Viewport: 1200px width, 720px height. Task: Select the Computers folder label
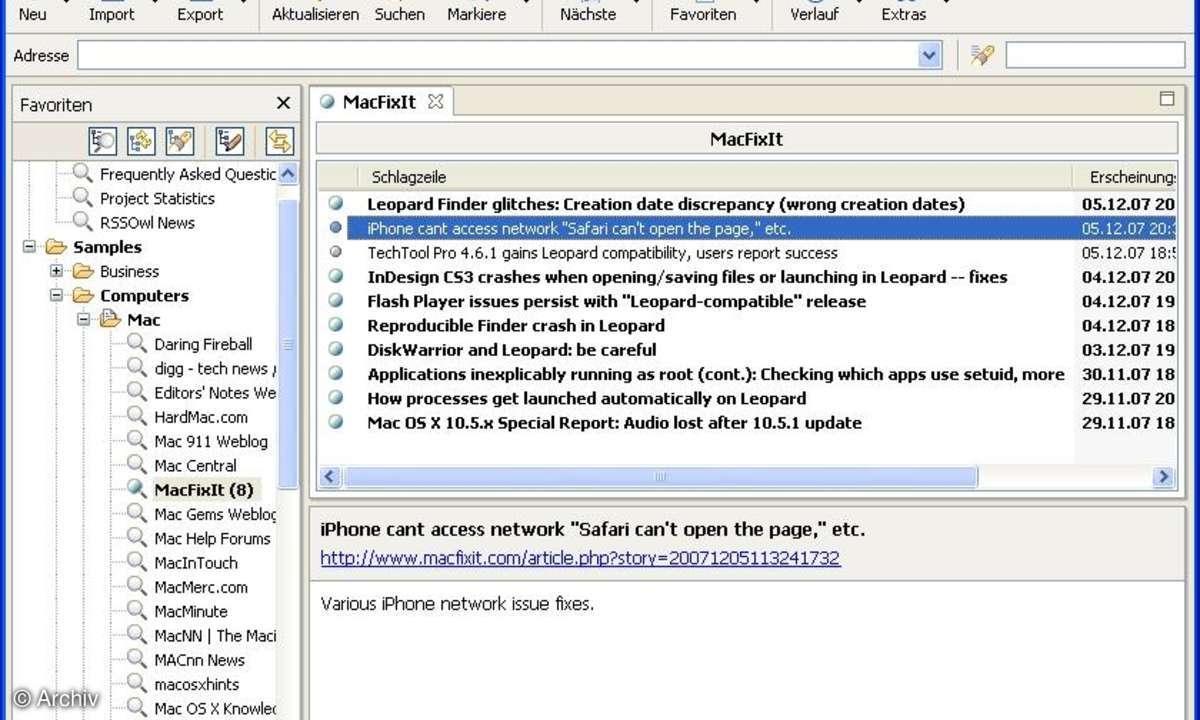144,295
